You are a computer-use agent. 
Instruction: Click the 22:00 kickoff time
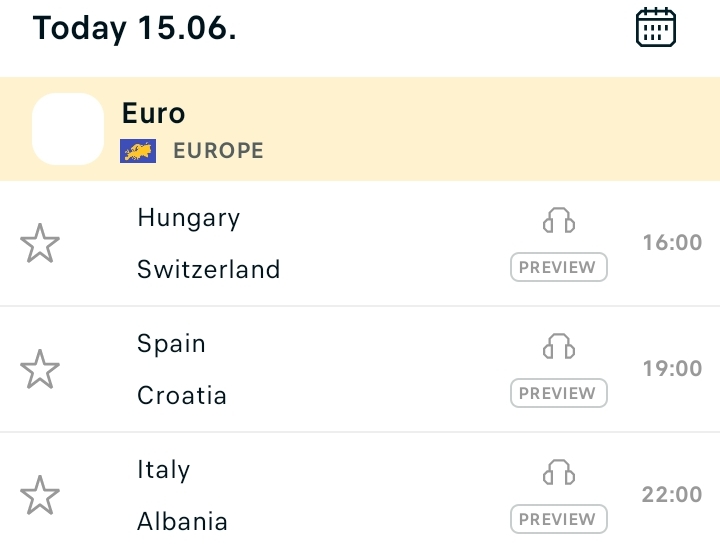pos(672,495)
